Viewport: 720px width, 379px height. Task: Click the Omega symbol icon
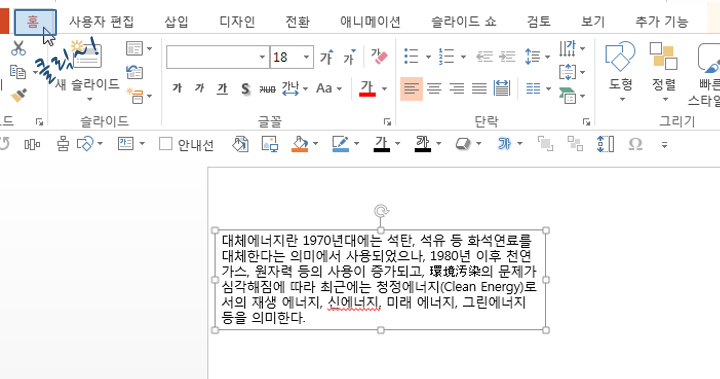(635, 144)
